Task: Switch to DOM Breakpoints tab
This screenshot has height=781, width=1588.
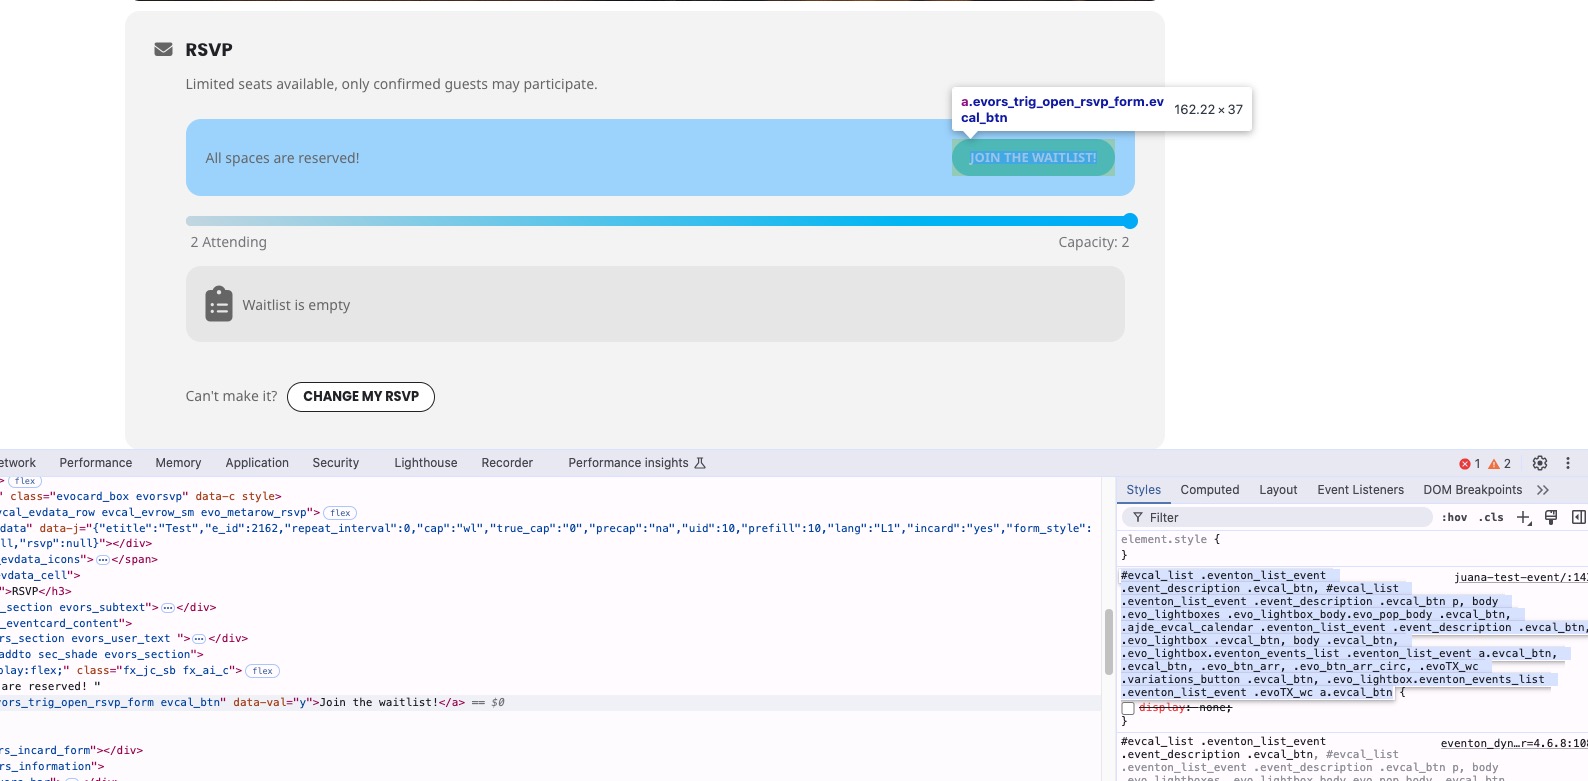Action: coord(1472,490)
